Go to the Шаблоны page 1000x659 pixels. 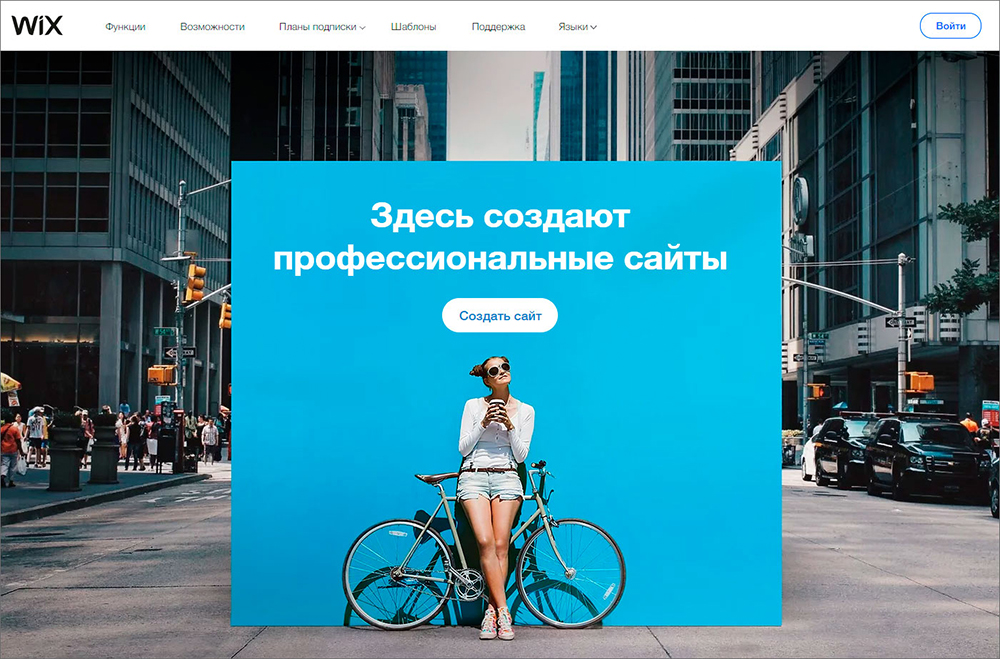pyautogui.click(x=413, y=27)
